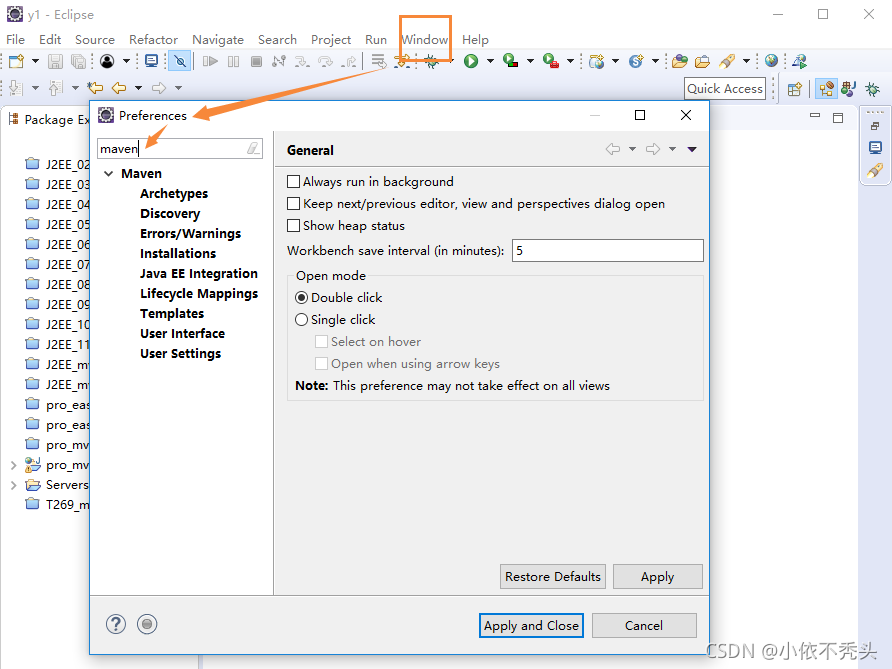
Task: Click the Save All toolbar icon
Action: (79, 61)
